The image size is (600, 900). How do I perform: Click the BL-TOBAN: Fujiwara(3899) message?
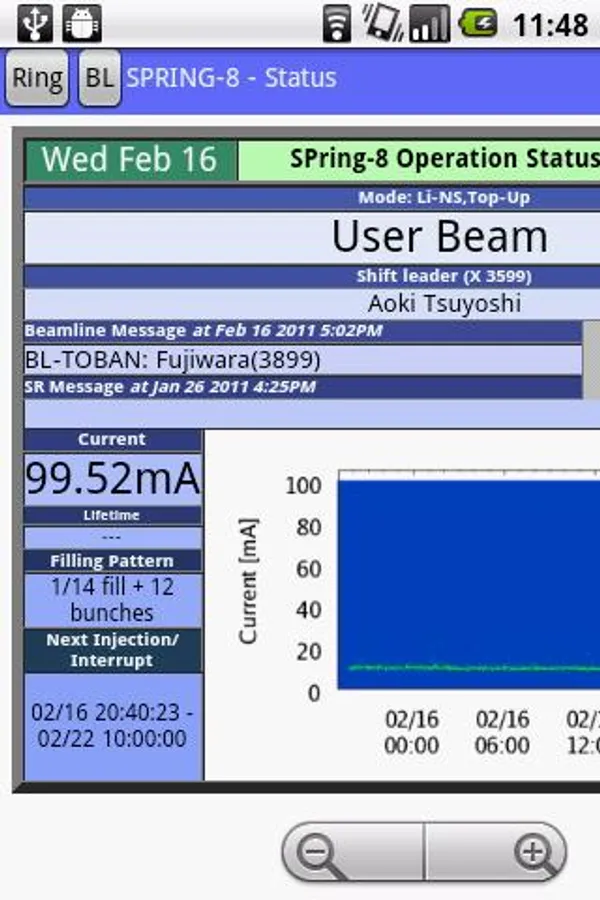[x=303, y=360]
